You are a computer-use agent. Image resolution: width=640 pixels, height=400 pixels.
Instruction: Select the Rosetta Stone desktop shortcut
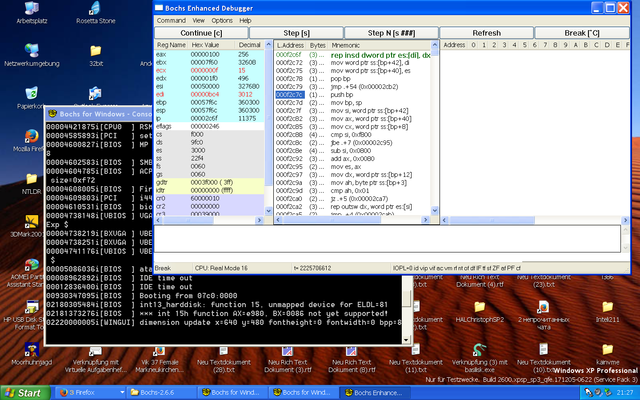pyautogui.click(x=96, y=13)
